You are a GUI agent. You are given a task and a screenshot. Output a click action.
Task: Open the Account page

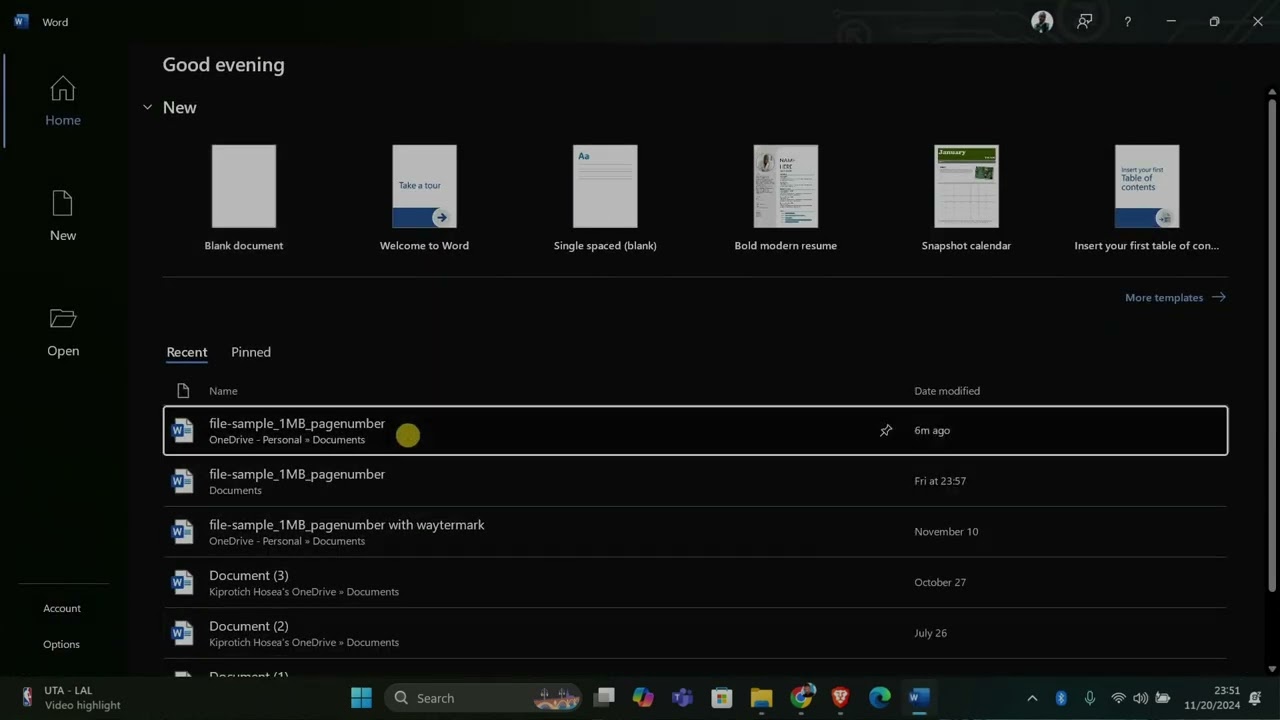click(62, 608)
